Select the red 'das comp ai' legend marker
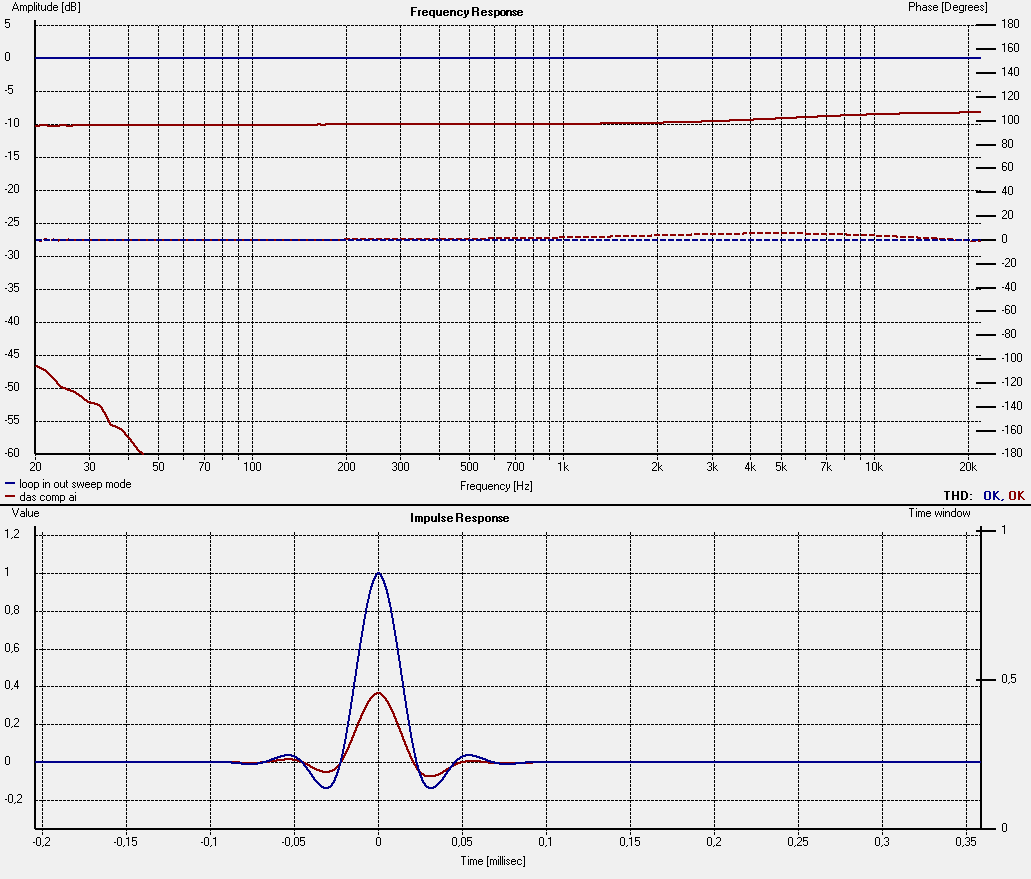Screen dimensions: 1031x879 [x=11, y=495]
